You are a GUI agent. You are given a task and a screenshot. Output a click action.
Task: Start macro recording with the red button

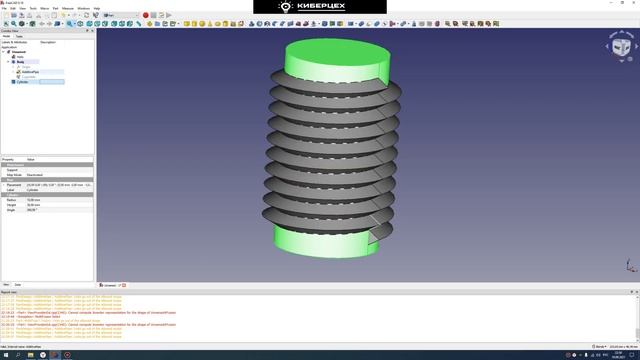(x=145, y=15)
